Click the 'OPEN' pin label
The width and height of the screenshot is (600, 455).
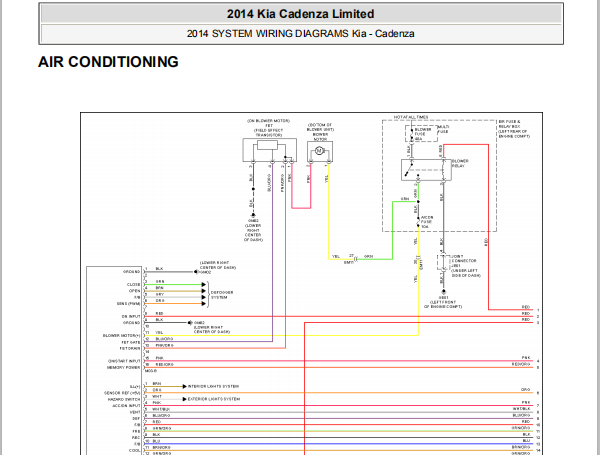(134, 291)
